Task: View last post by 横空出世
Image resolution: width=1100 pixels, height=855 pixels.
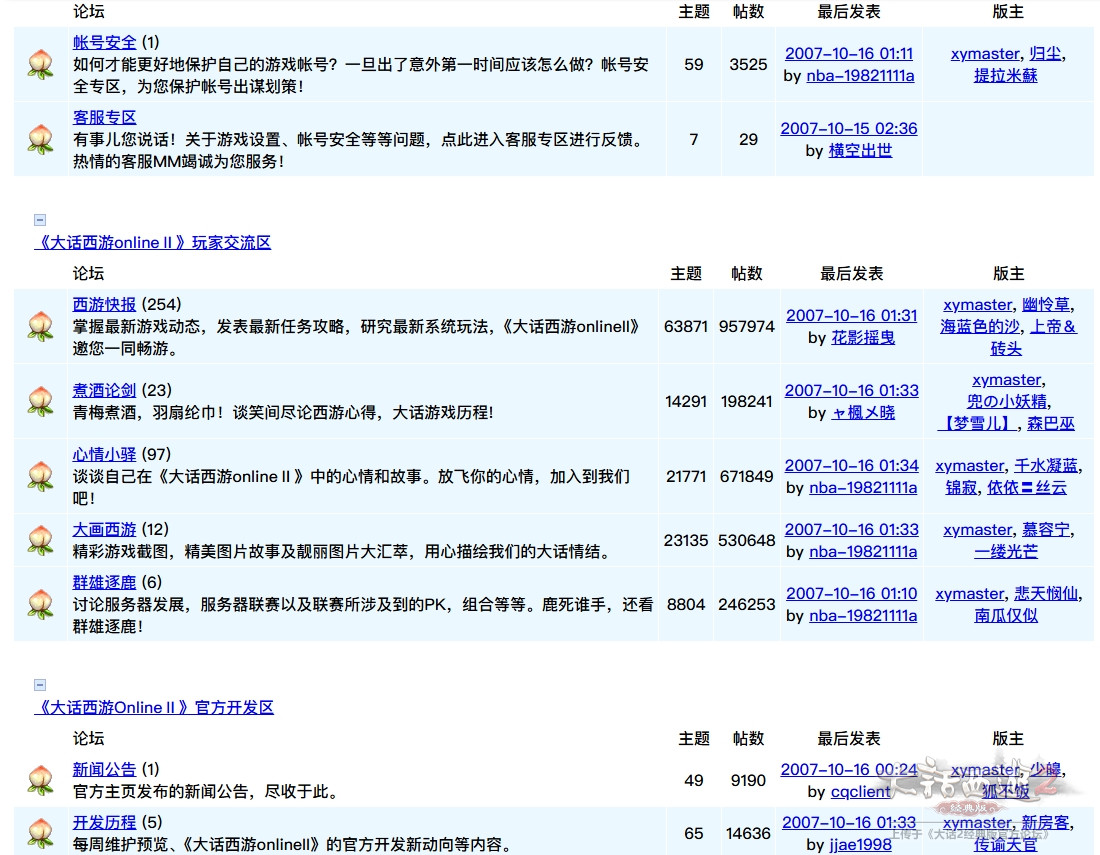Action: tap(860, 150)
